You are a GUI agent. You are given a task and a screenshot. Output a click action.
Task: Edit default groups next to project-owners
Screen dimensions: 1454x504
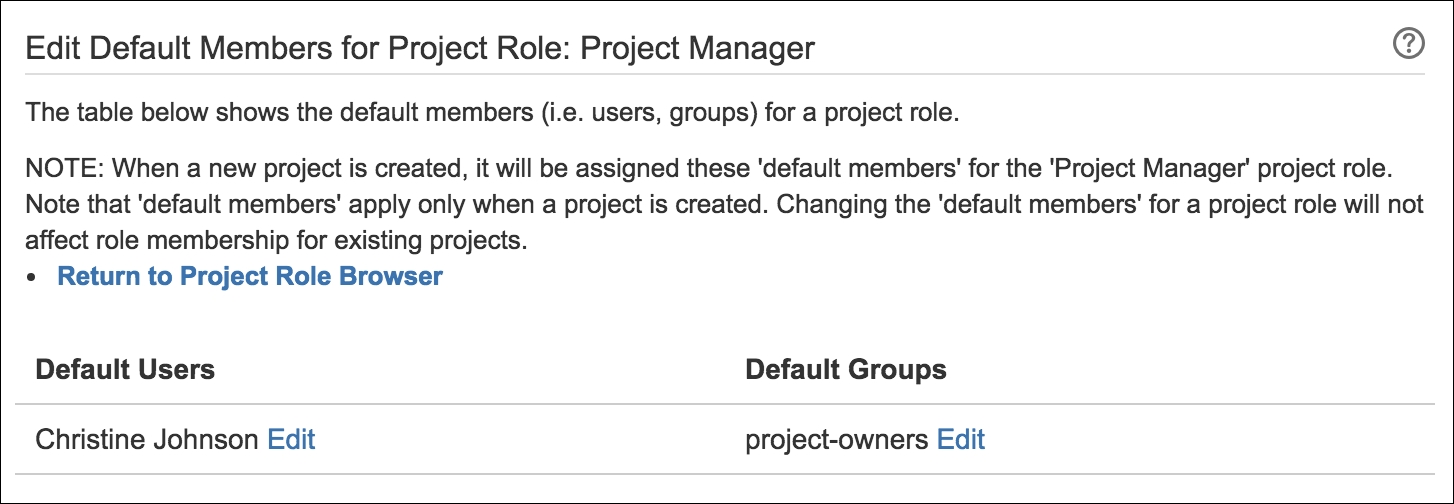(960, 439)
